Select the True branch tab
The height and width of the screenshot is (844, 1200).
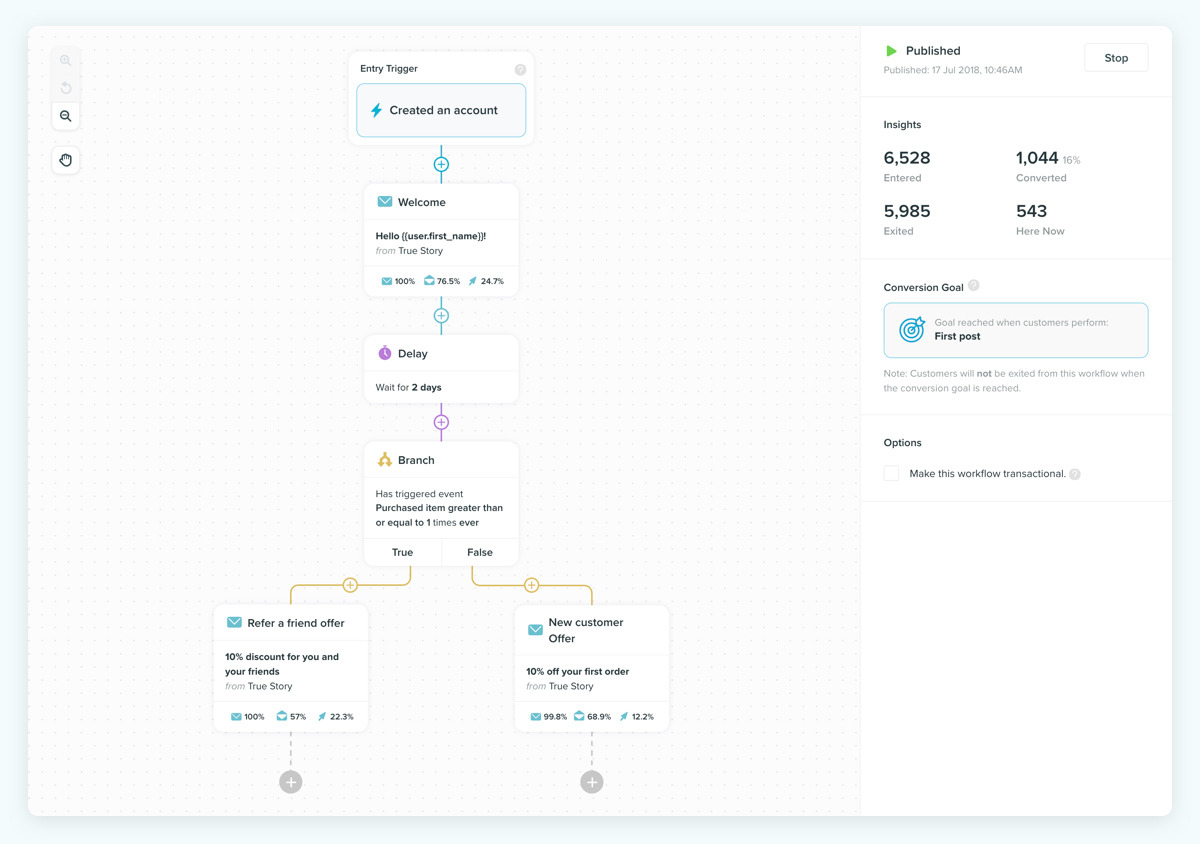[402, 552]
